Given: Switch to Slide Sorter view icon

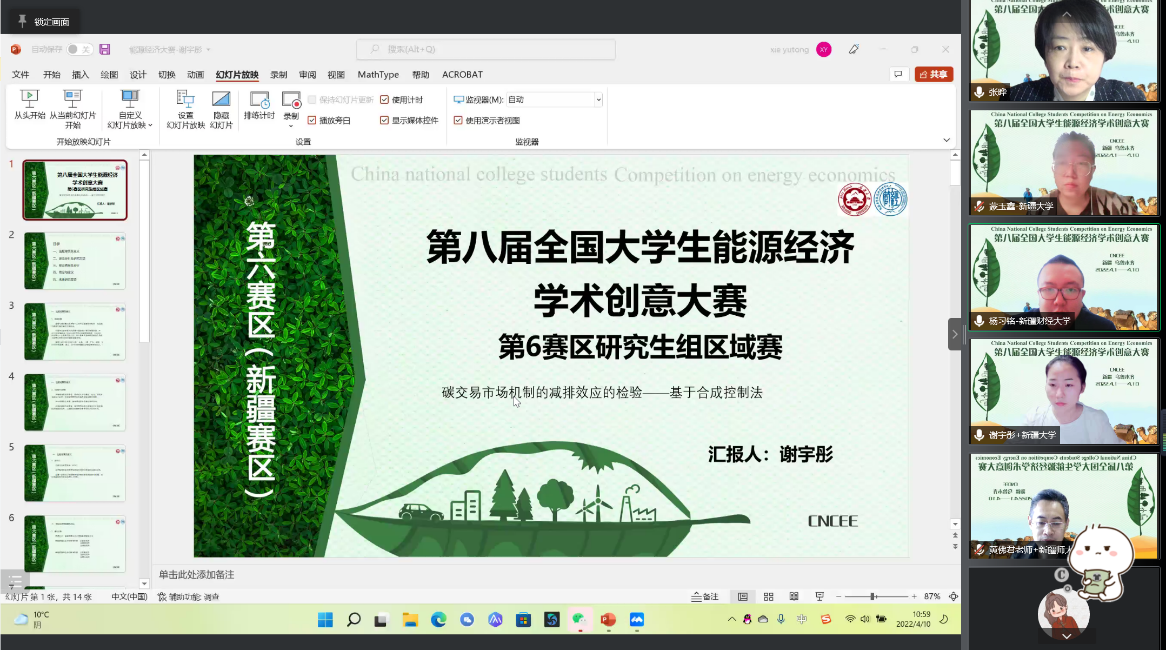Looking at the screenshot, I should (768, 596).
